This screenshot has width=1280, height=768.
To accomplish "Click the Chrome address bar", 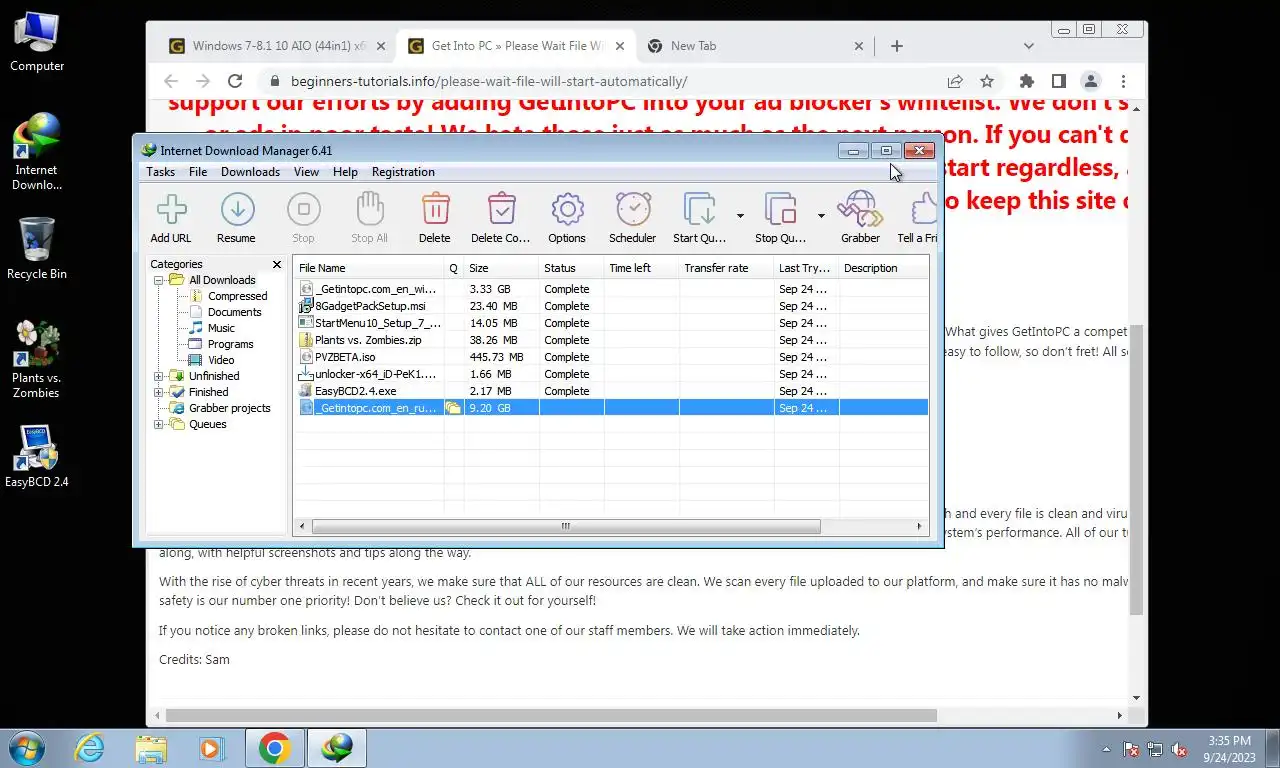I will click(600, 82).
